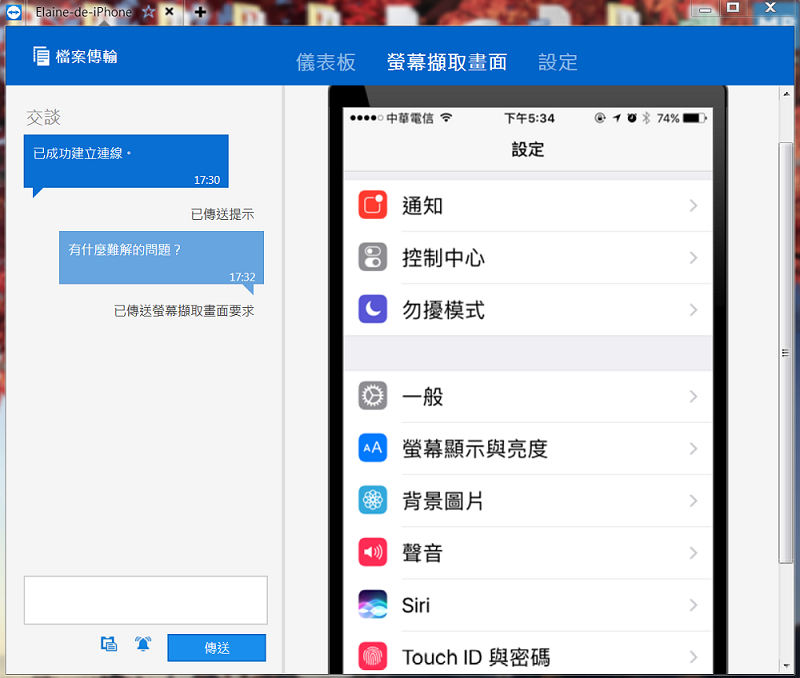This screenshot has height=678, width=800.
Task: Click the 已傳送提示 status text
Action: click(x=222, y=214)
